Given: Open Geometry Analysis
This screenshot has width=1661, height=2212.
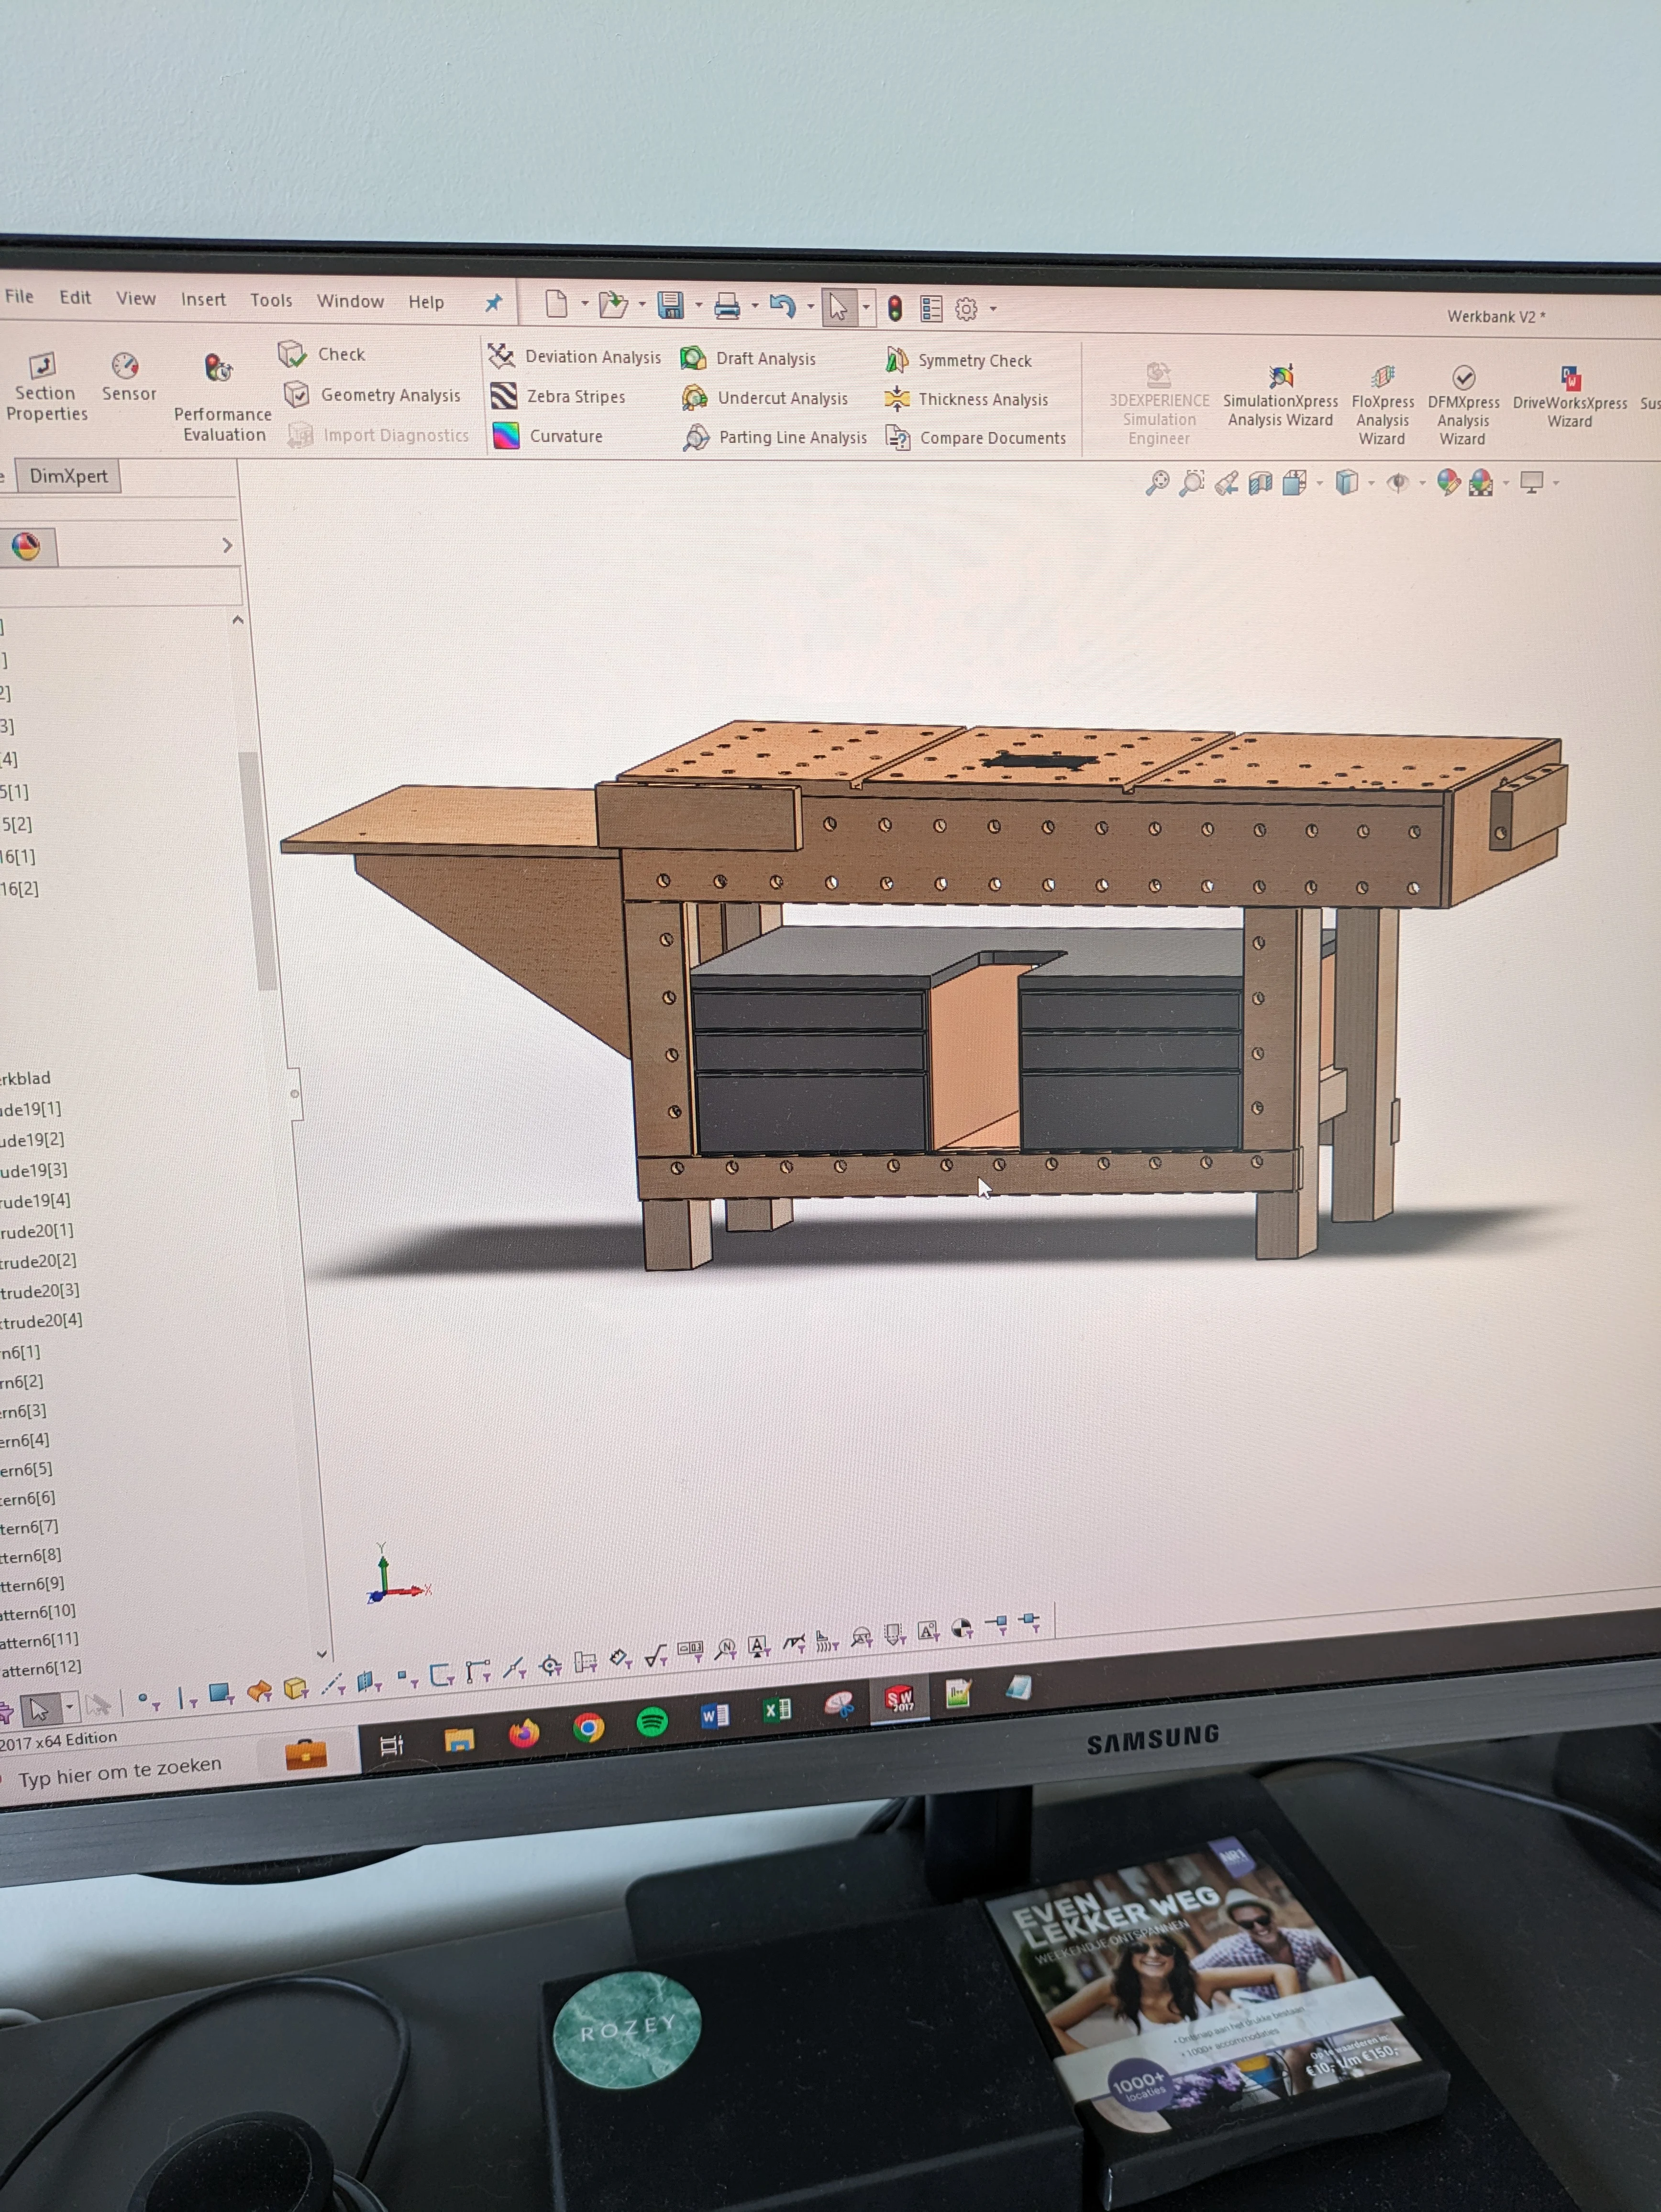Looking at the screenshot, I should 372,395.
